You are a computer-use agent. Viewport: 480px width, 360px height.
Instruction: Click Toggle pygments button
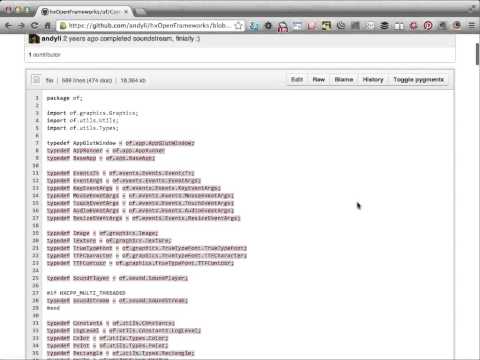click(418, 80)
